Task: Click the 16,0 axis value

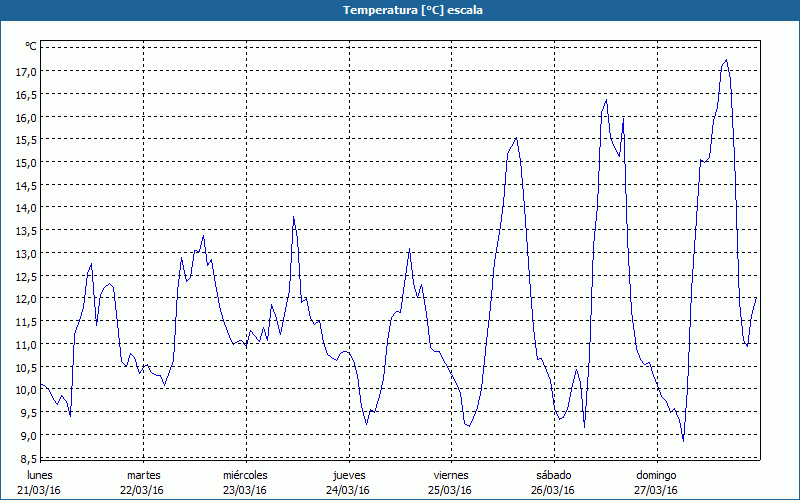Action: (27, 118)
